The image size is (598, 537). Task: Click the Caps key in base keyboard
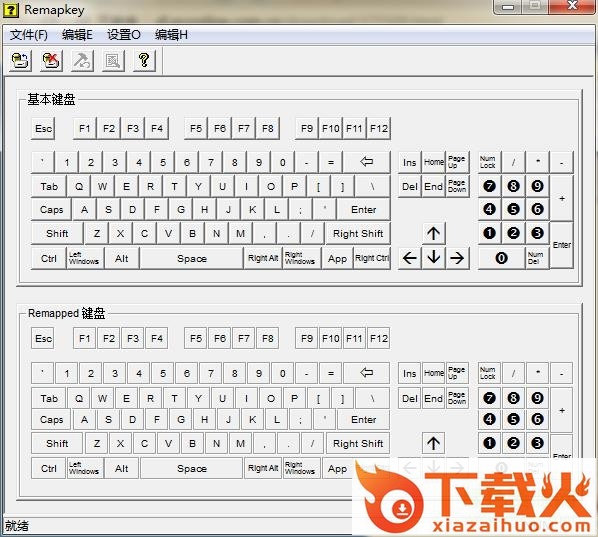51,210
